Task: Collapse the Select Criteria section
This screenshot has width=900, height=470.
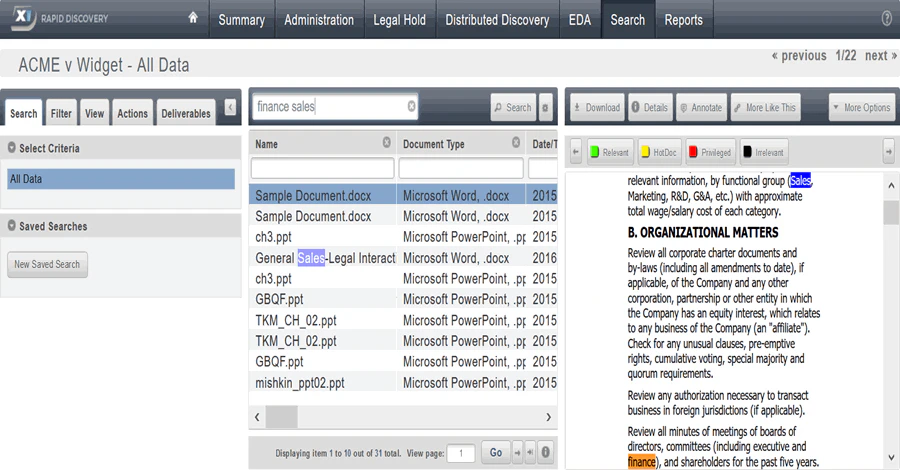Action: pos(11,147)
